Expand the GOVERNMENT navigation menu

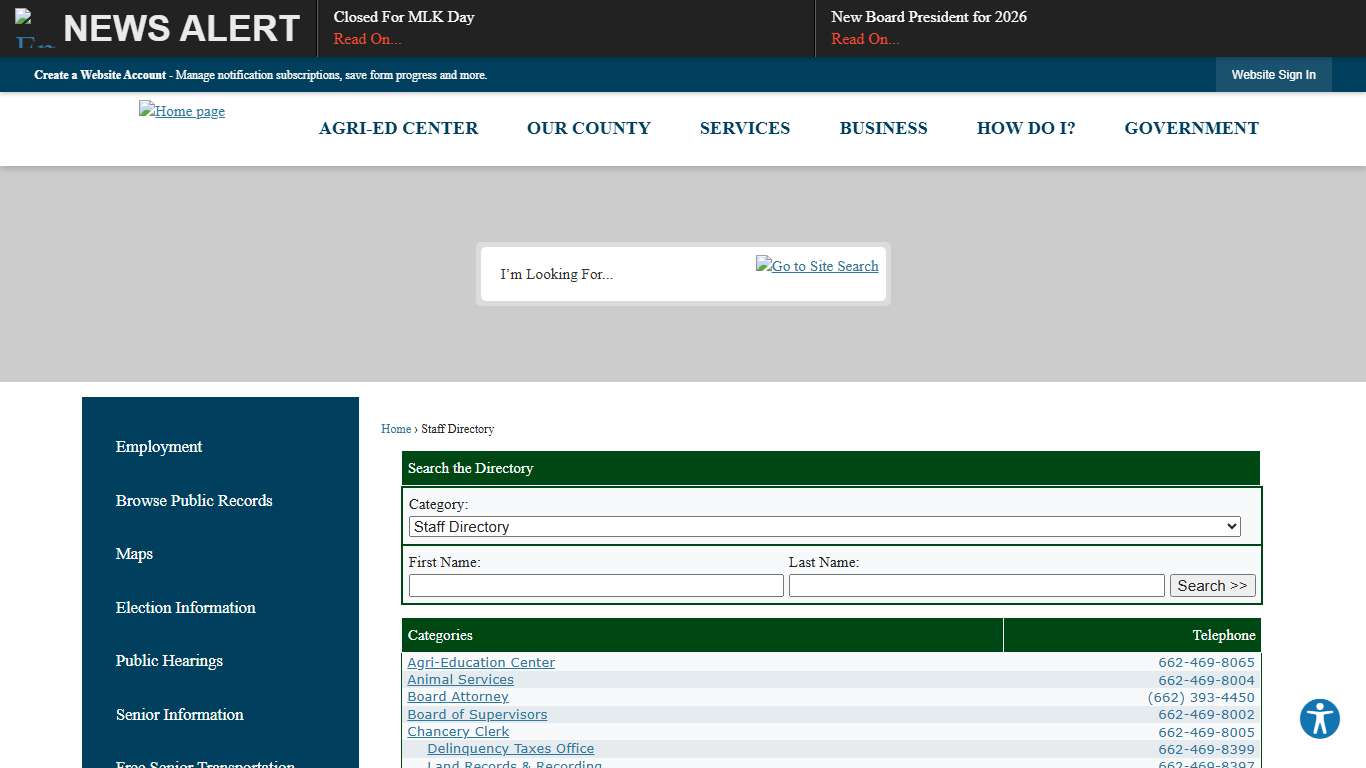pyautogui.click(x=1191, y=128)
